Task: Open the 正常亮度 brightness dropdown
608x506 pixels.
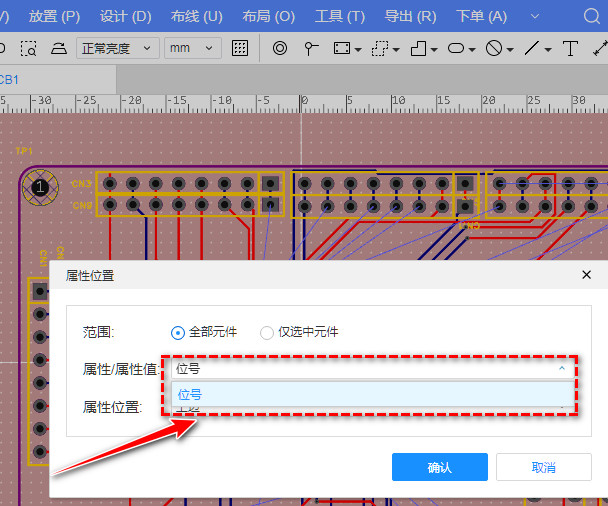Action: [x=118, y=48]
